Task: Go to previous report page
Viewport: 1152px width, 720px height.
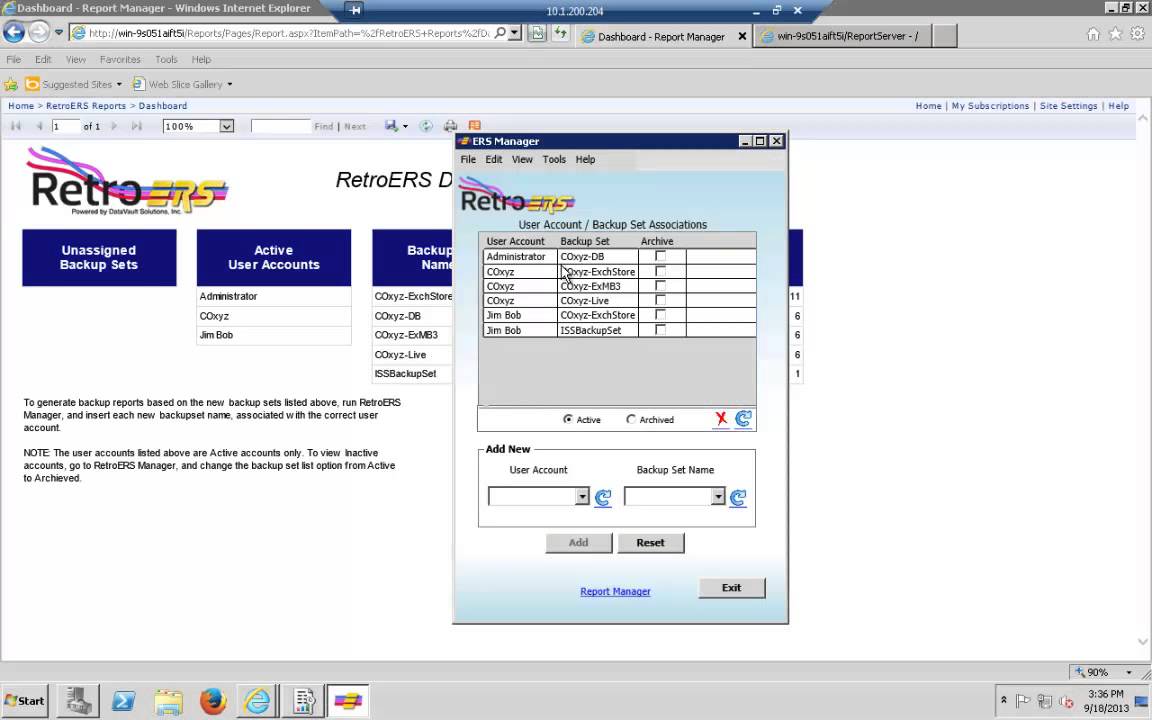Action: coord(39,126)
